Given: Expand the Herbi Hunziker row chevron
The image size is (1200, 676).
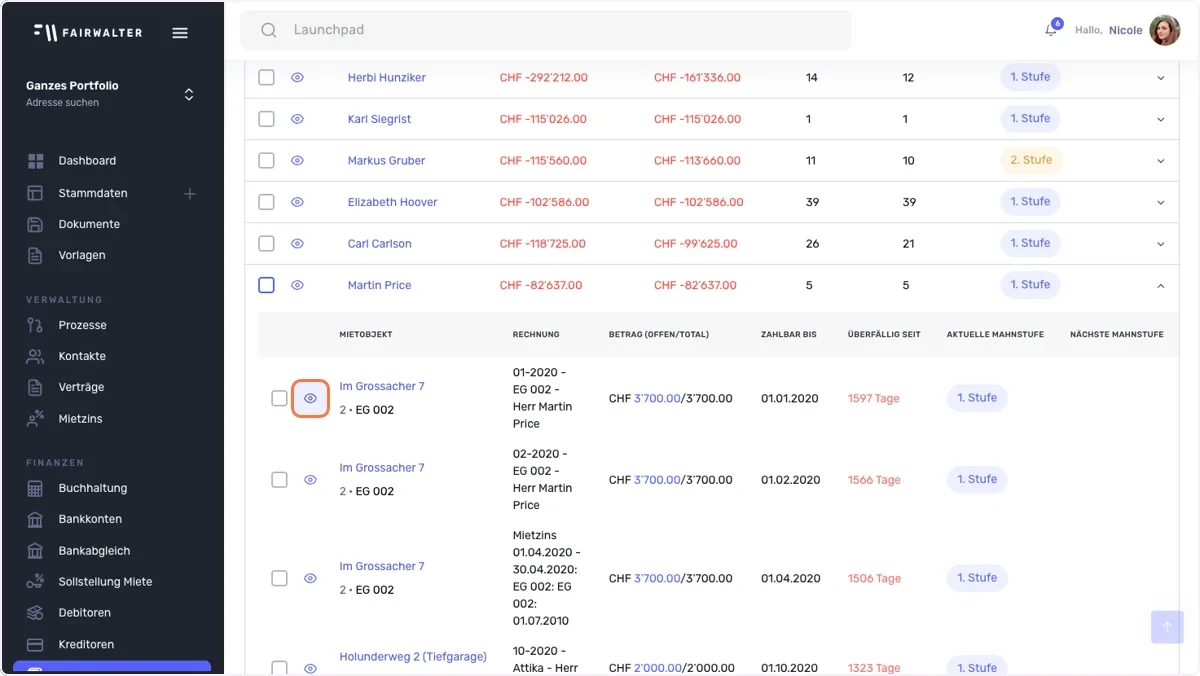Looking at the screenshot, I should pos(1161,78).
